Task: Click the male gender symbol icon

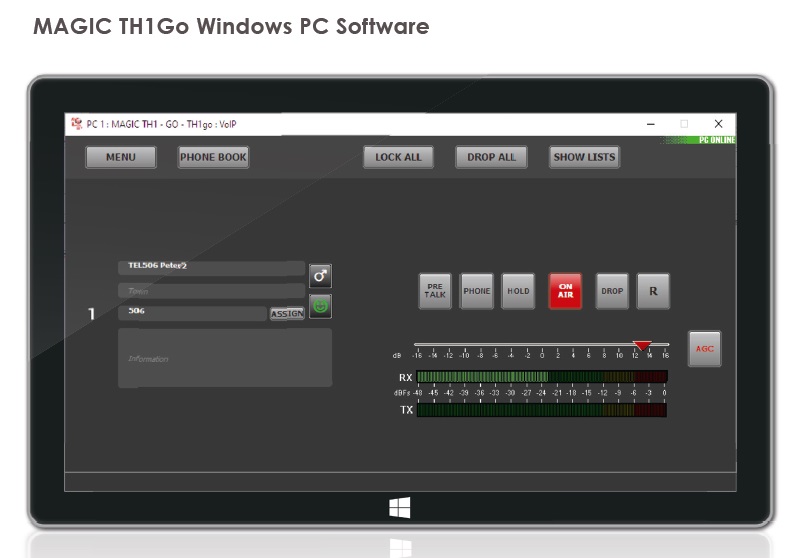Action: point(320,276)
